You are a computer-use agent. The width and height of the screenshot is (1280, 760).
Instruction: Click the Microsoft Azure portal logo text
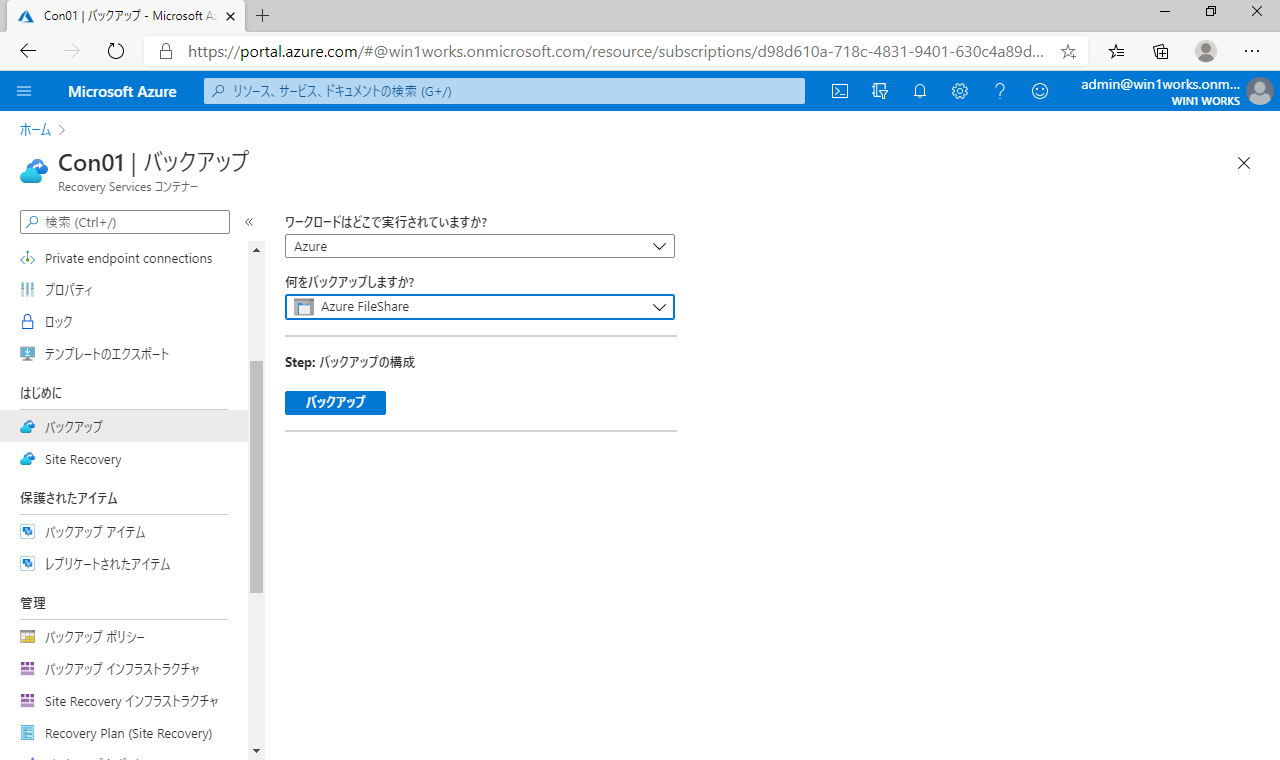coord(122,91)
